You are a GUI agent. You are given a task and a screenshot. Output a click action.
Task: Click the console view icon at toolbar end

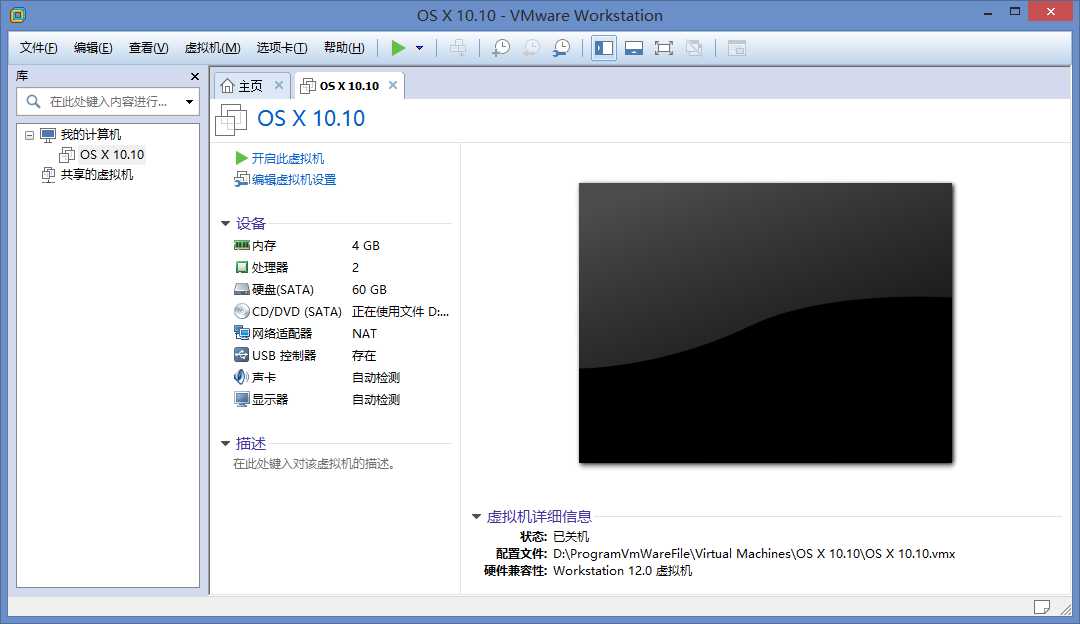(x=737, y=48)
